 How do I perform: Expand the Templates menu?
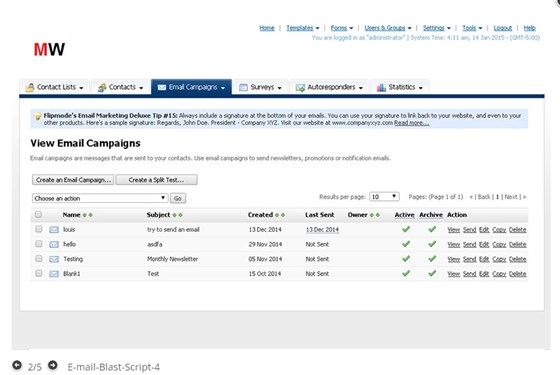[303, 28]
